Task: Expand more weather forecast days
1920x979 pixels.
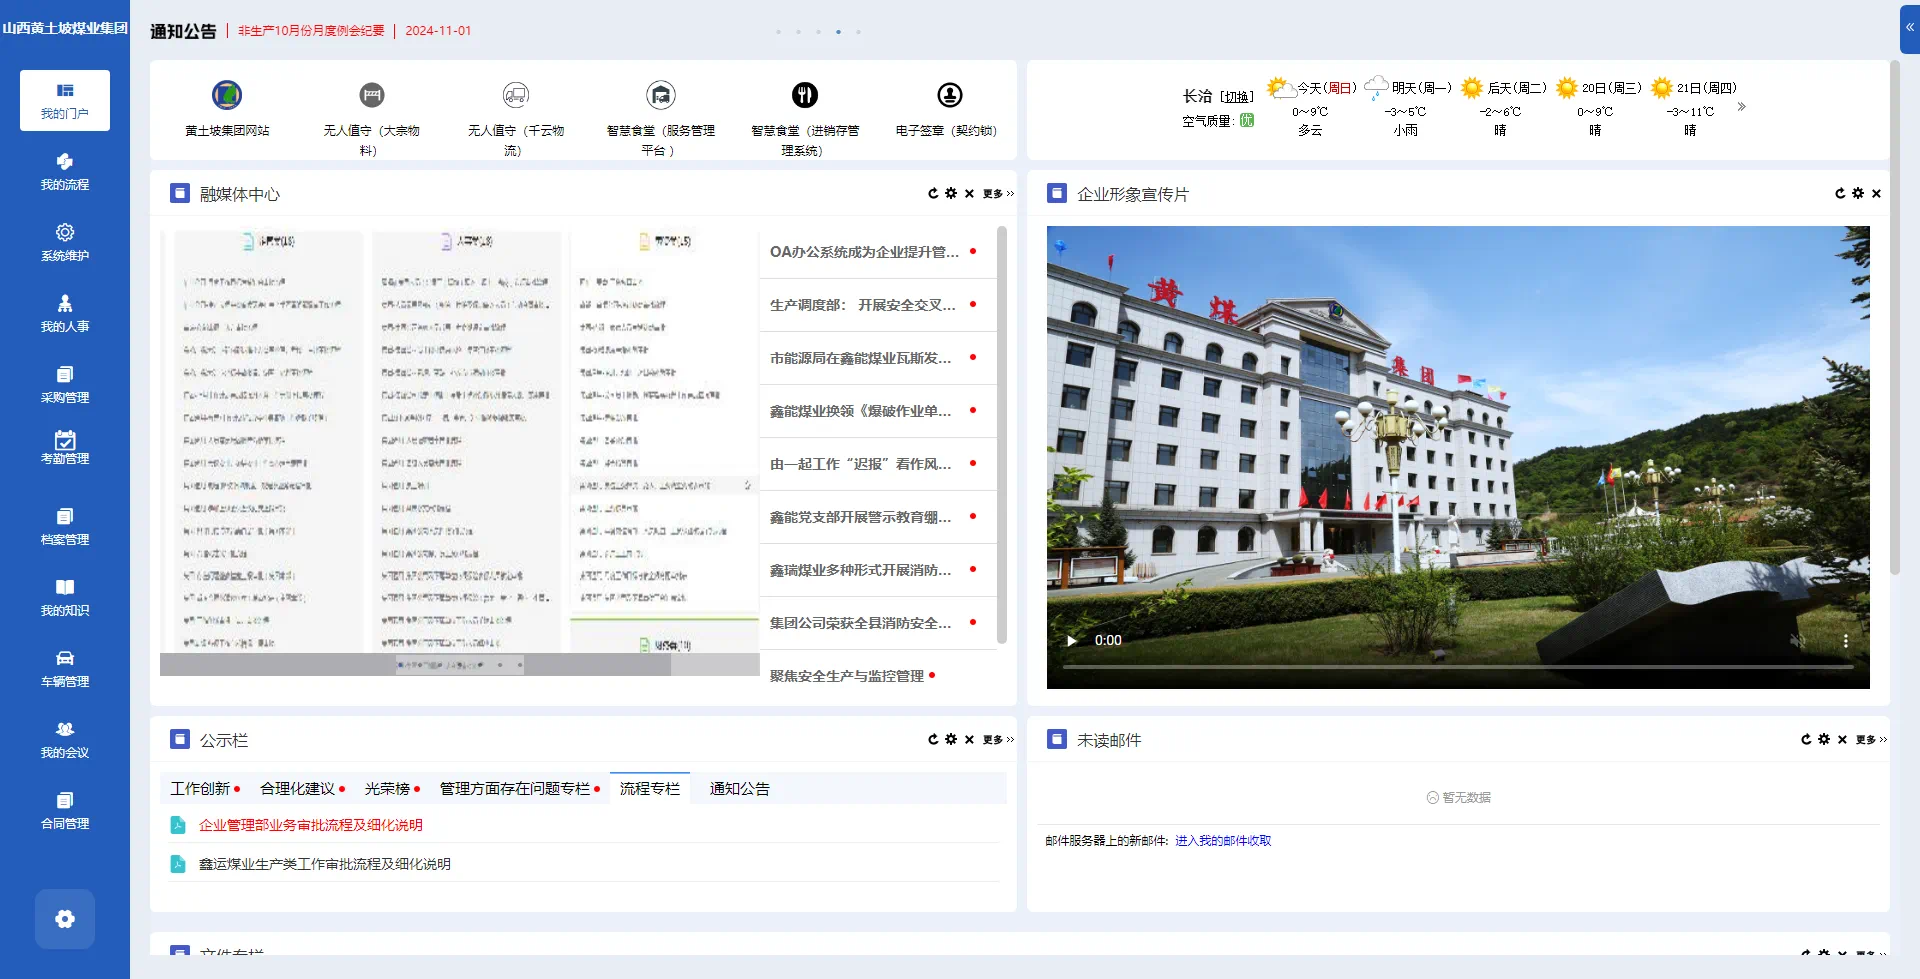Action: point(1741,107)
